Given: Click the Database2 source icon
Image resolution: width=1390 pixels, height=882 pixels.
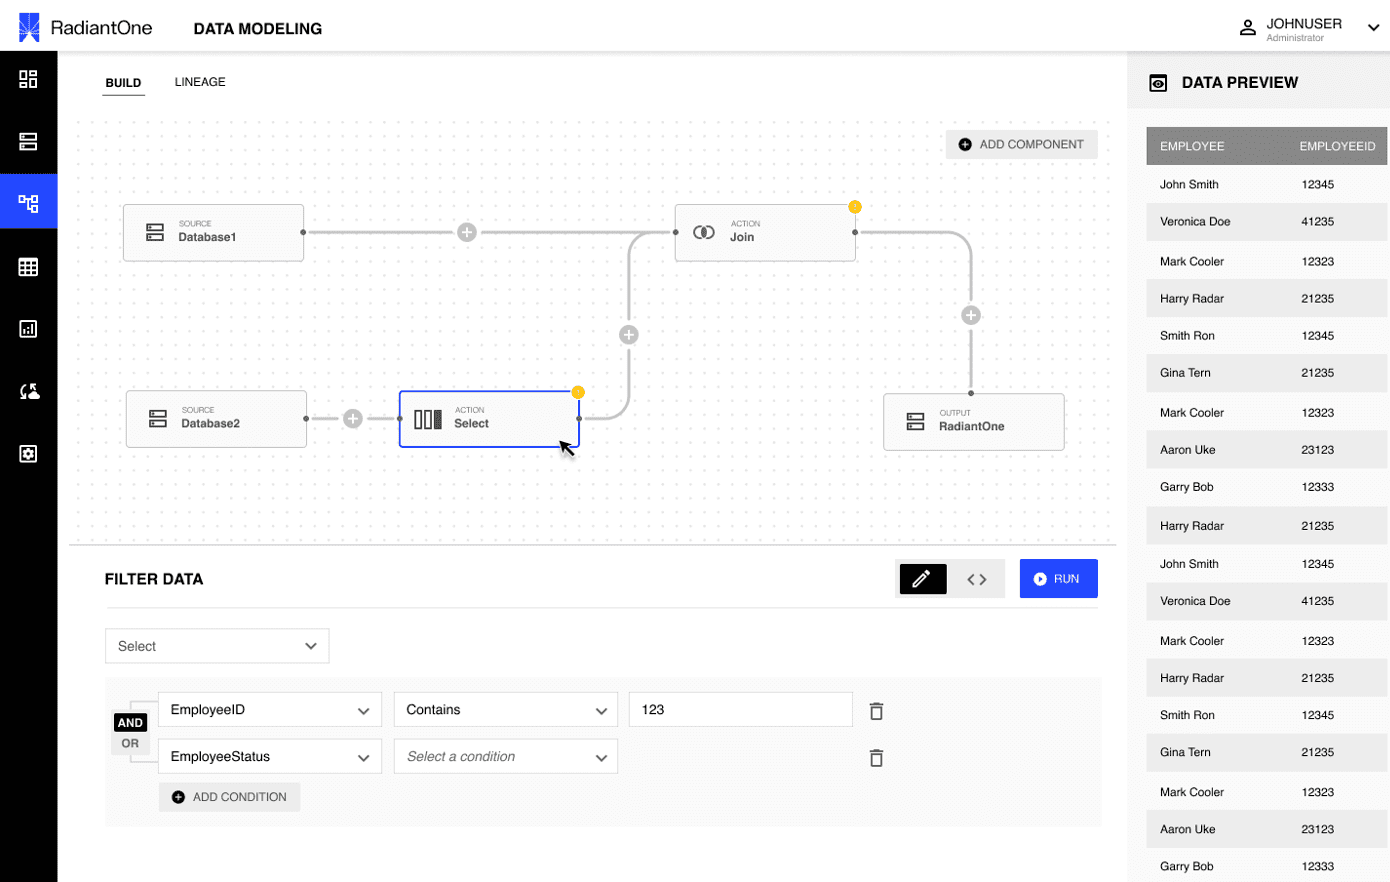Looking at the screenshot, I should click(158, 418).
